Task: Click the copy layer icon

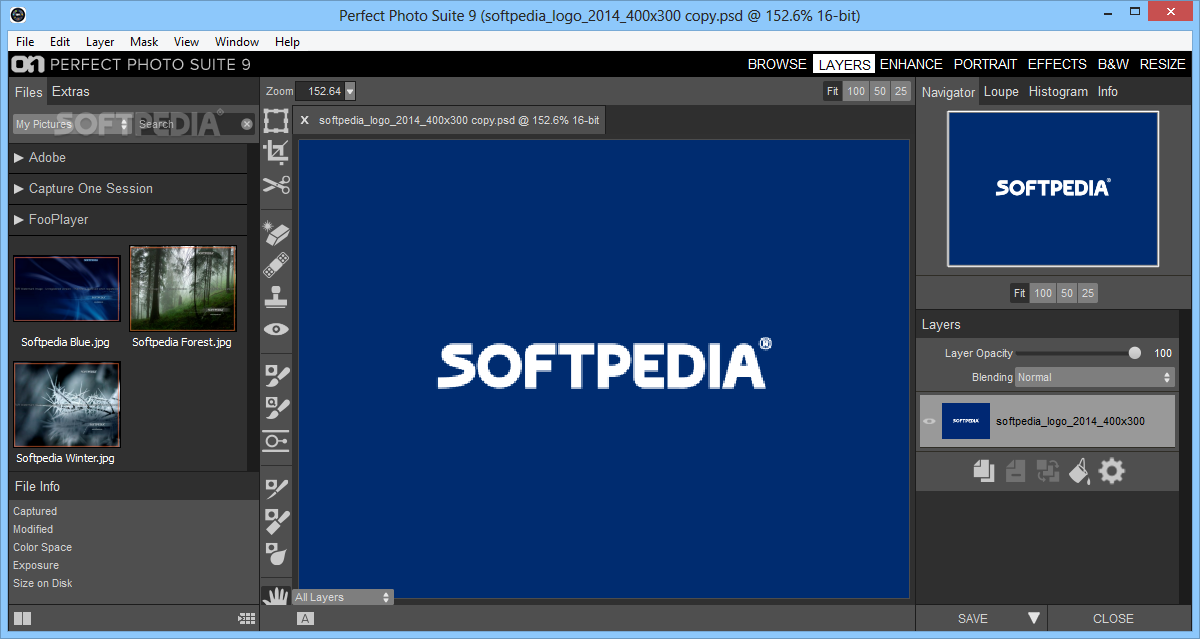Action: click(x=984, y=471)
